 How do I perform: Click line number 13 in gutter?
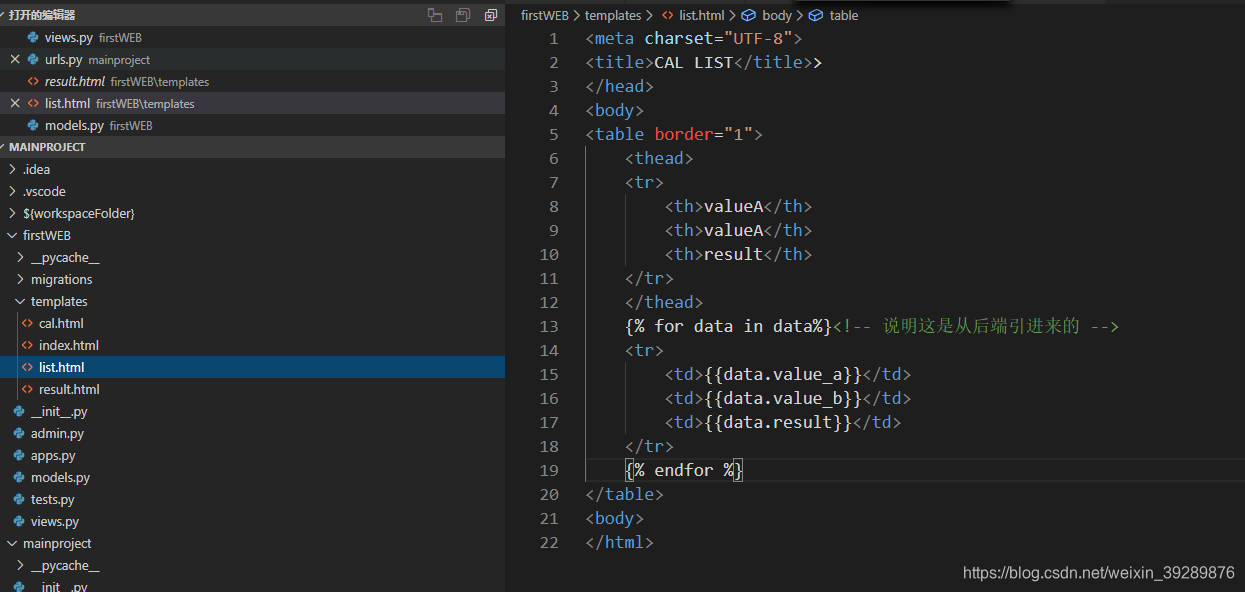[x=549, y=326]
